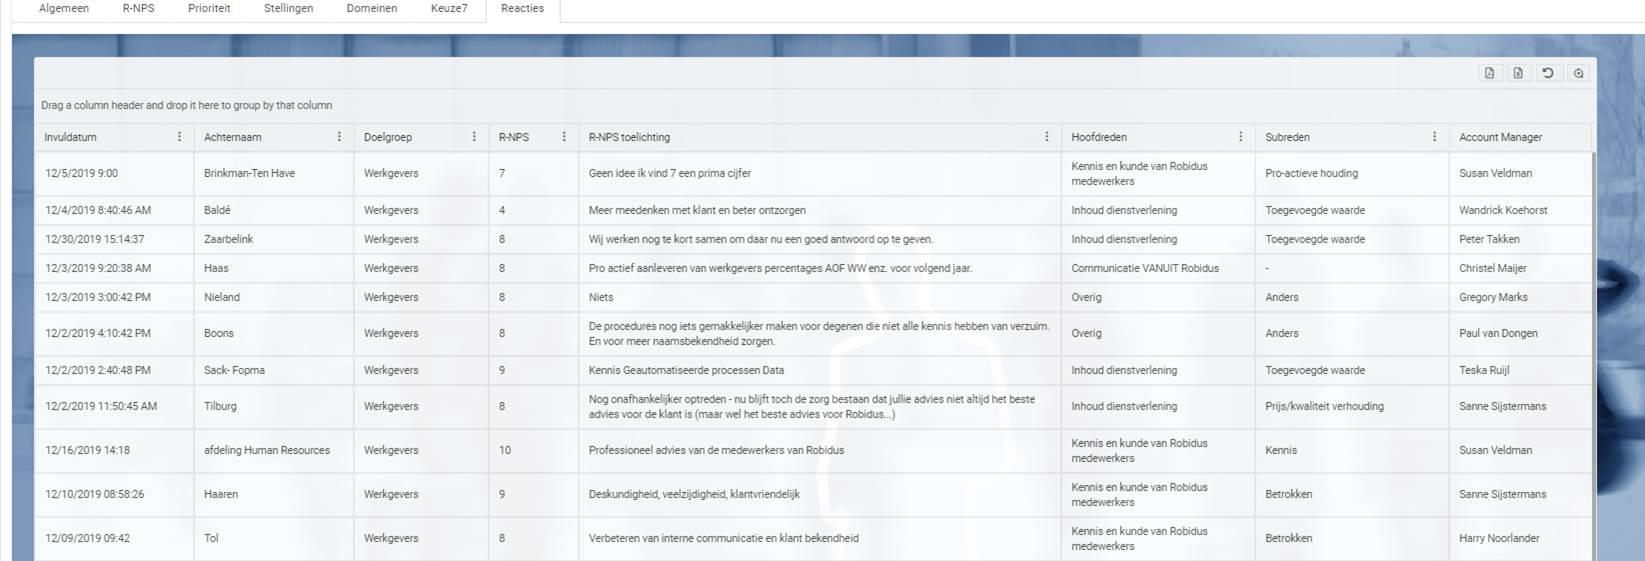Open the R-NPS column menu
Screen dimensions: 1645x561
click(564, 137)
